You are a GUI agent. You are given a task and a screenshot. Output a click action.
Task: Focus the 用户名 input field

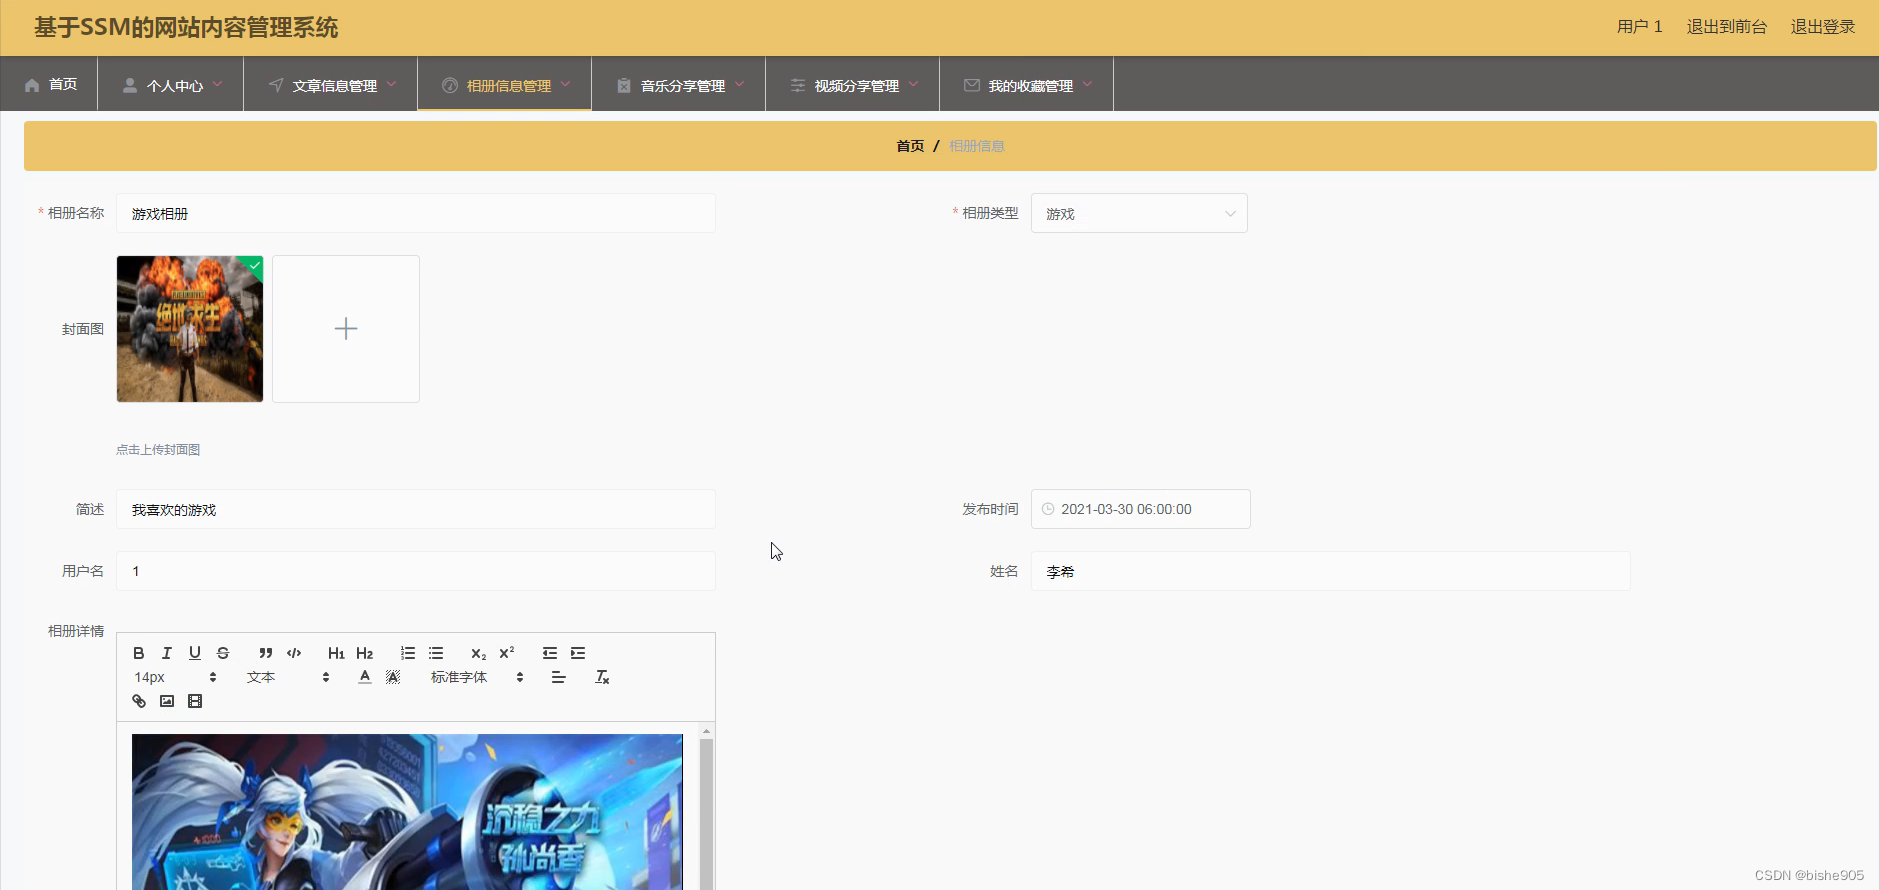pyautogui.click(x=416, y=571)
